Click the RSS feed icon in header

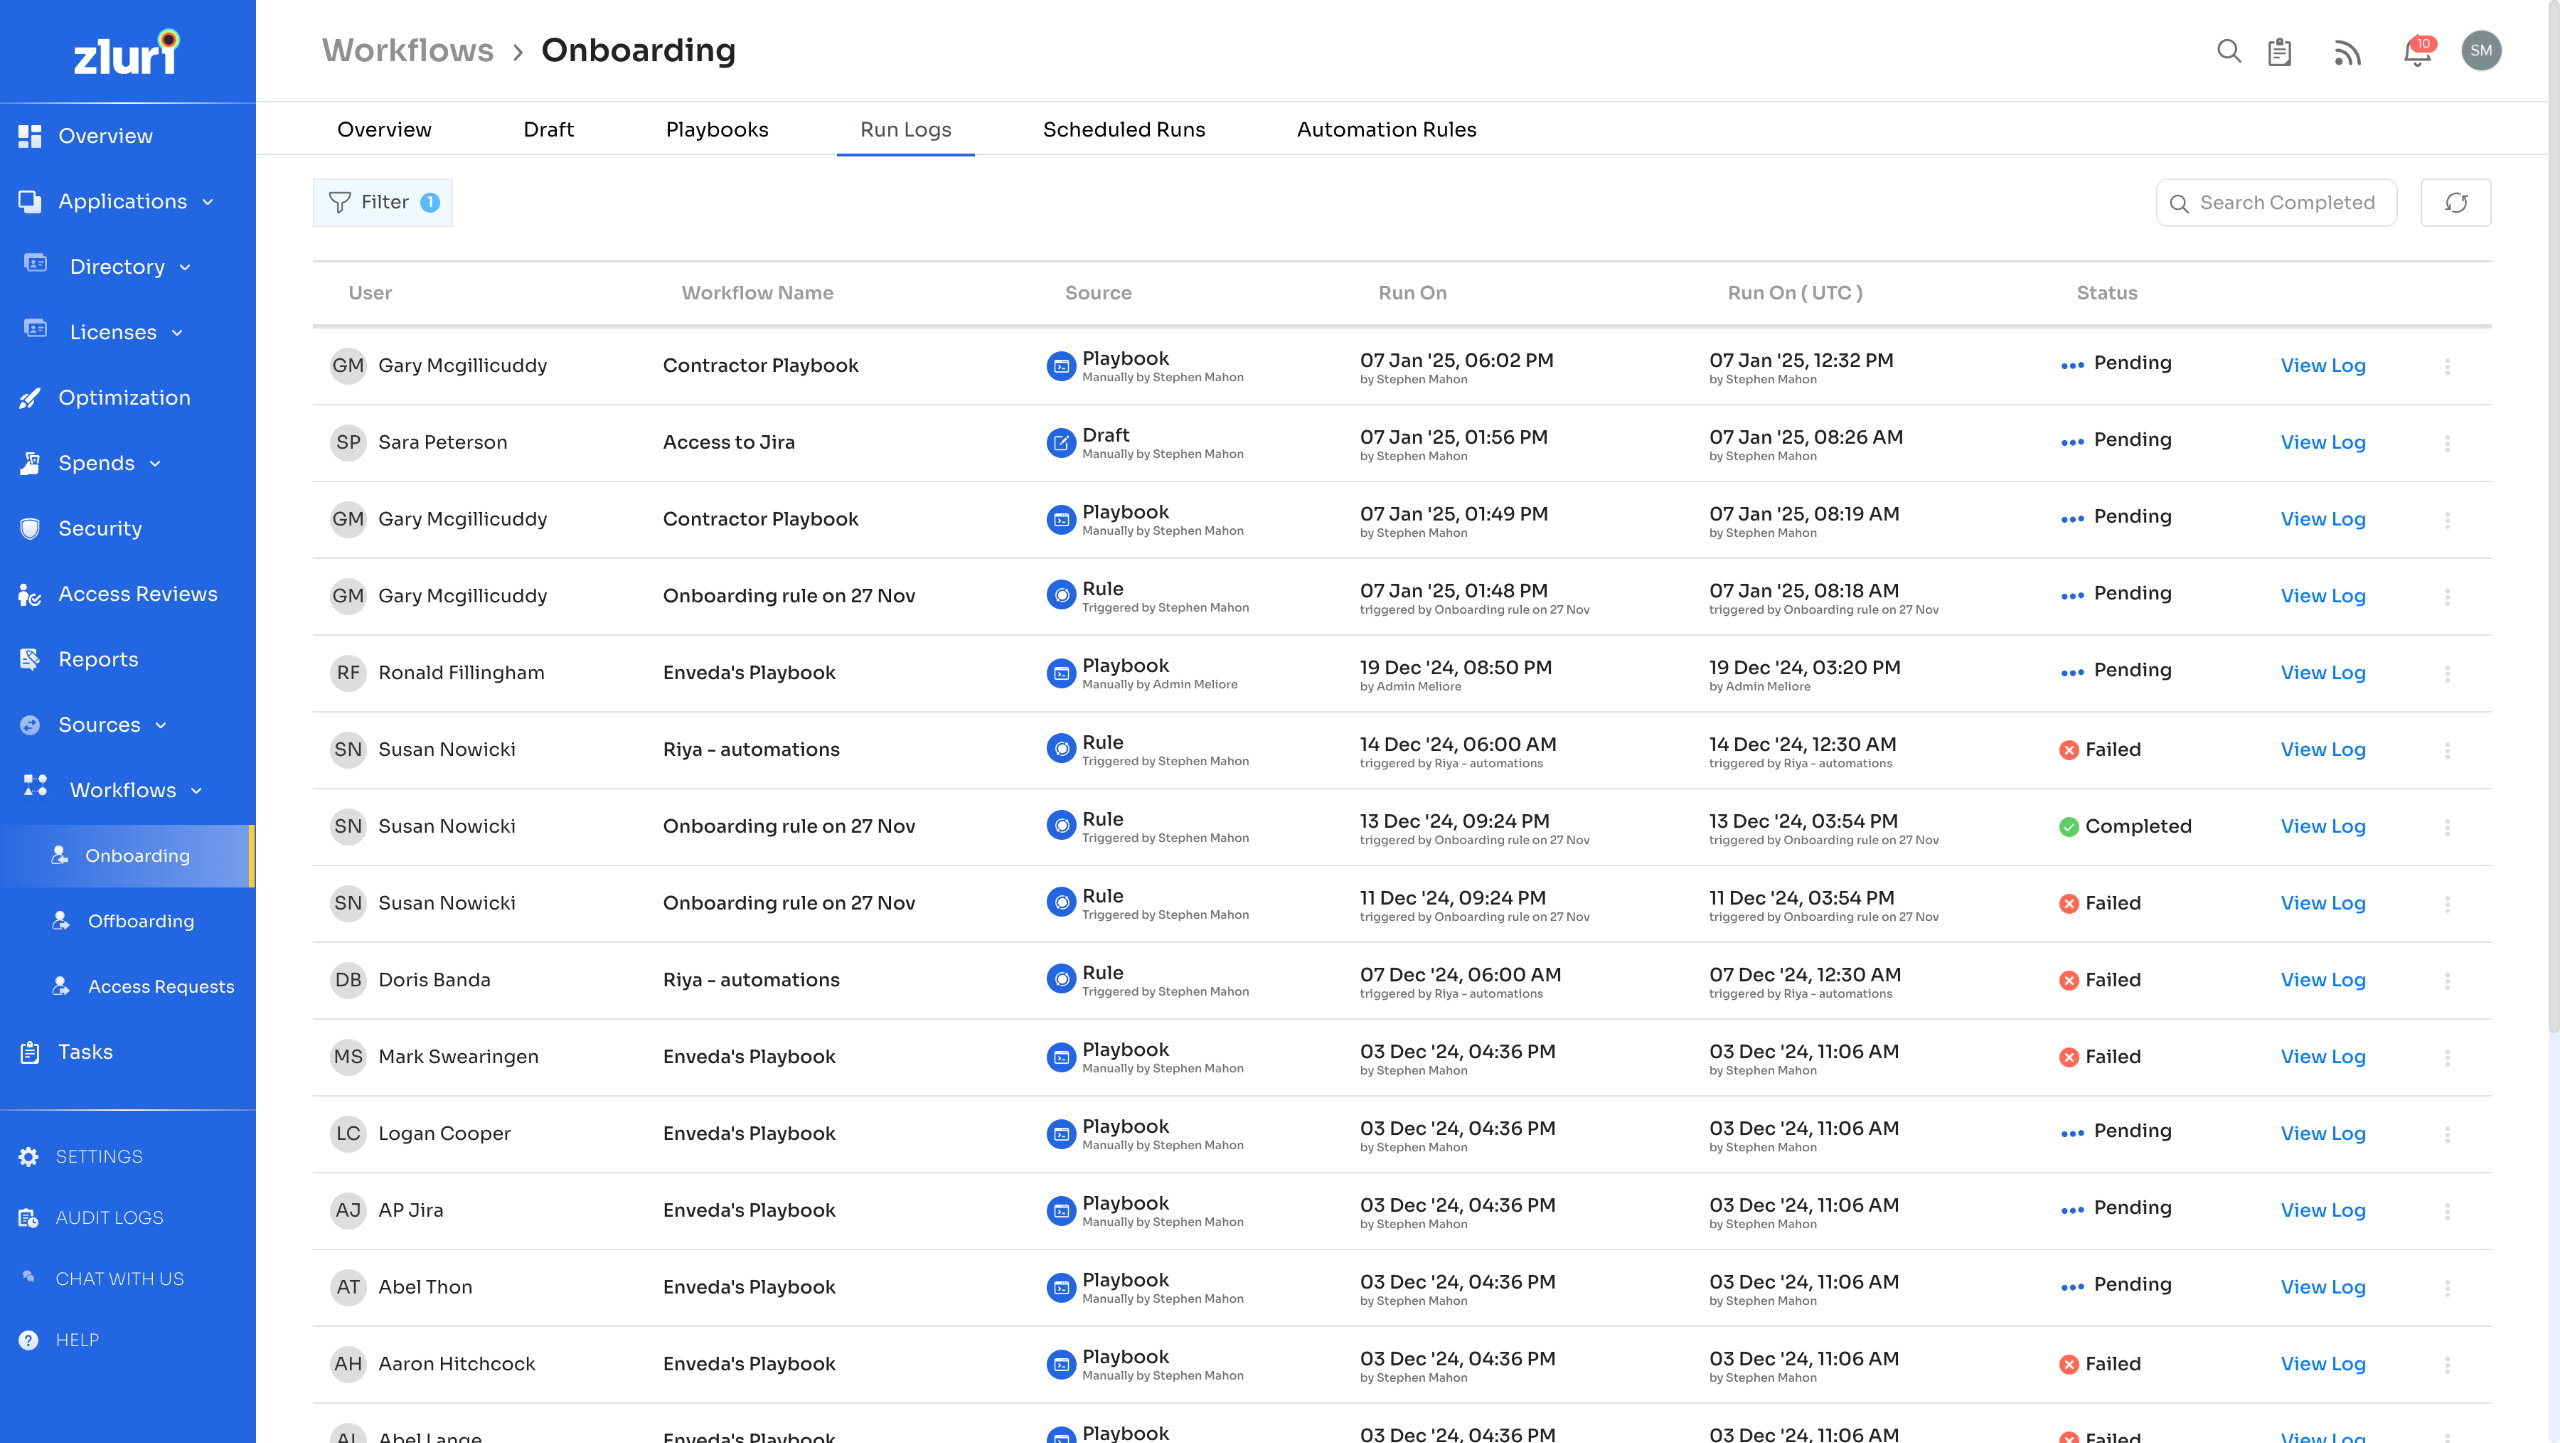tap(2347, 52)
